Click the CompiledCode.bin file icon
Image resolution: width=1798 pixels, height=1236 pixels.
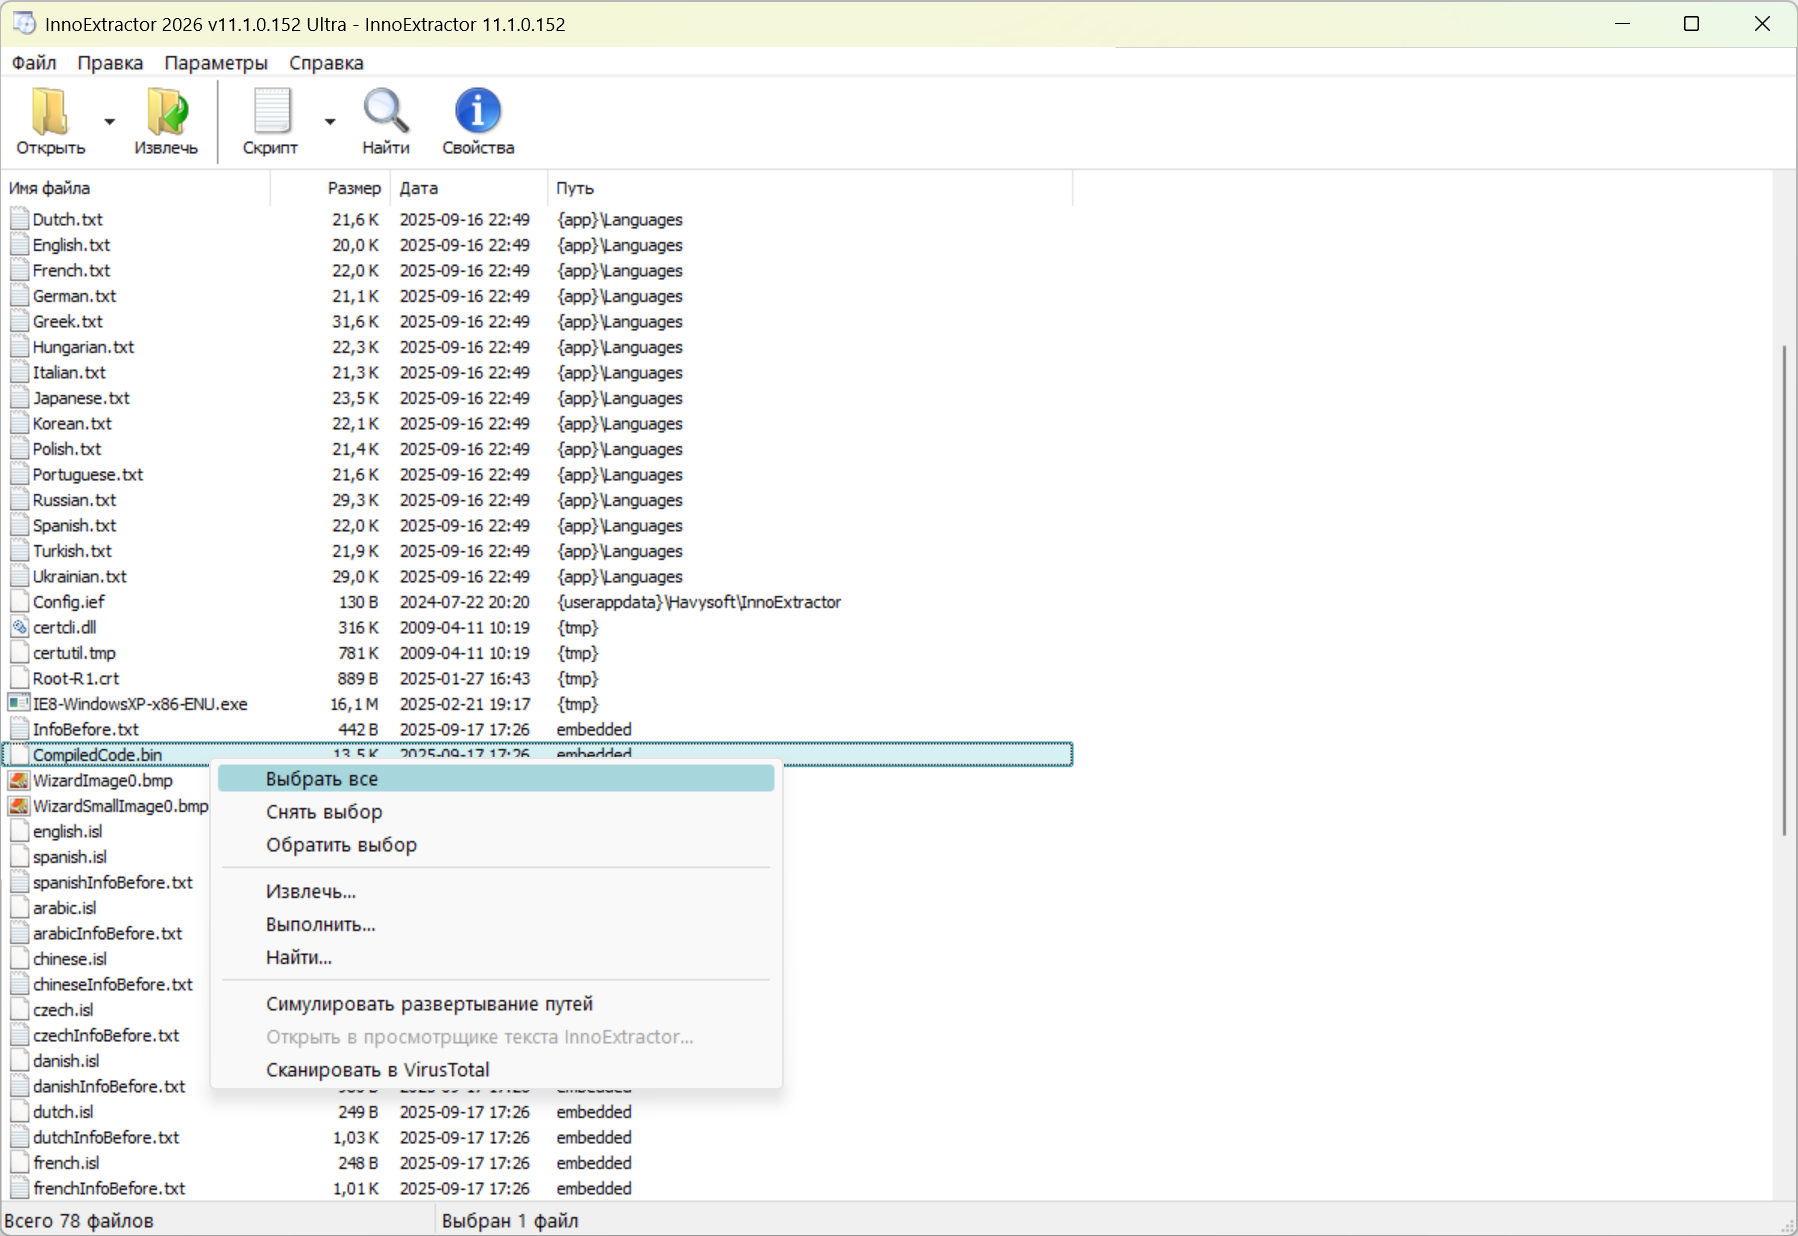click(x=19, y=754)
